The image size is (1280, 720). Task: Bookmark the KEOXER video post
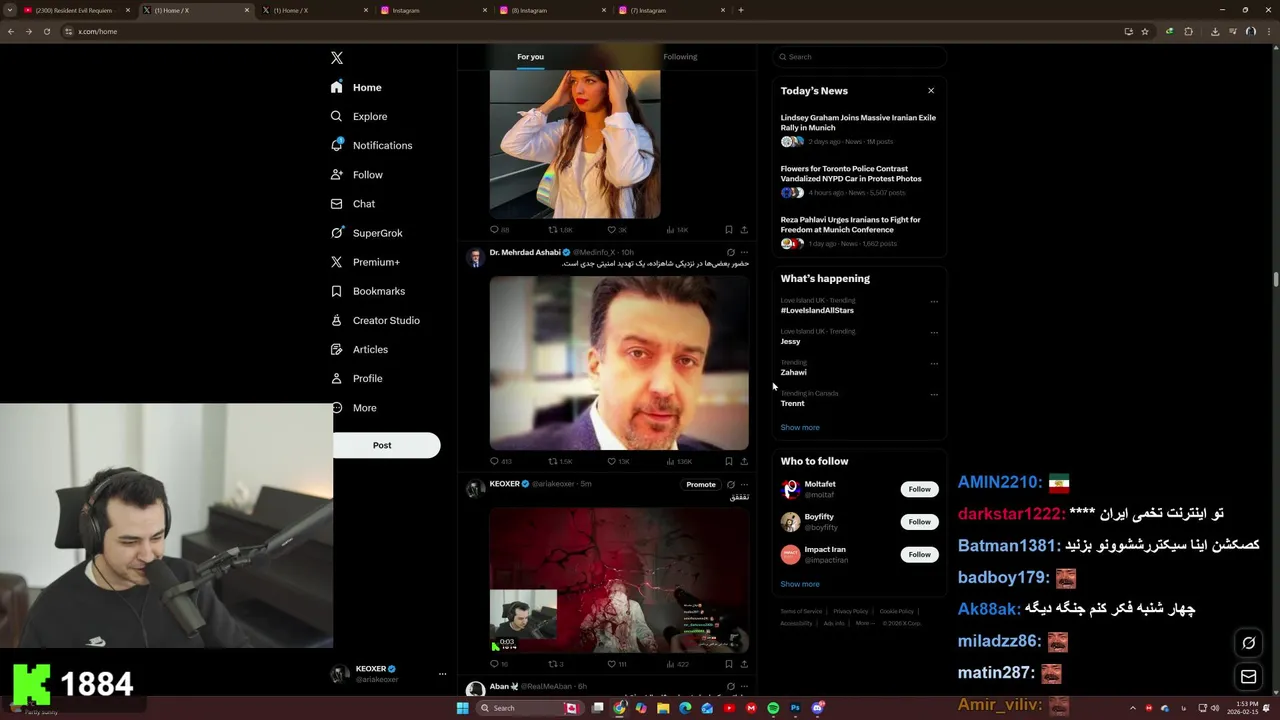(728, 664)
